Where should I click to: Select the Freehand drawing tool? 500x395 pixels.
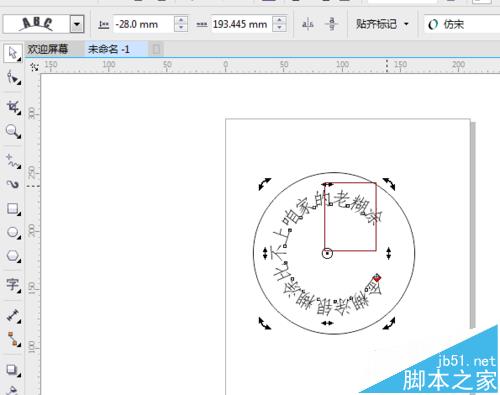tap(13, 161)
